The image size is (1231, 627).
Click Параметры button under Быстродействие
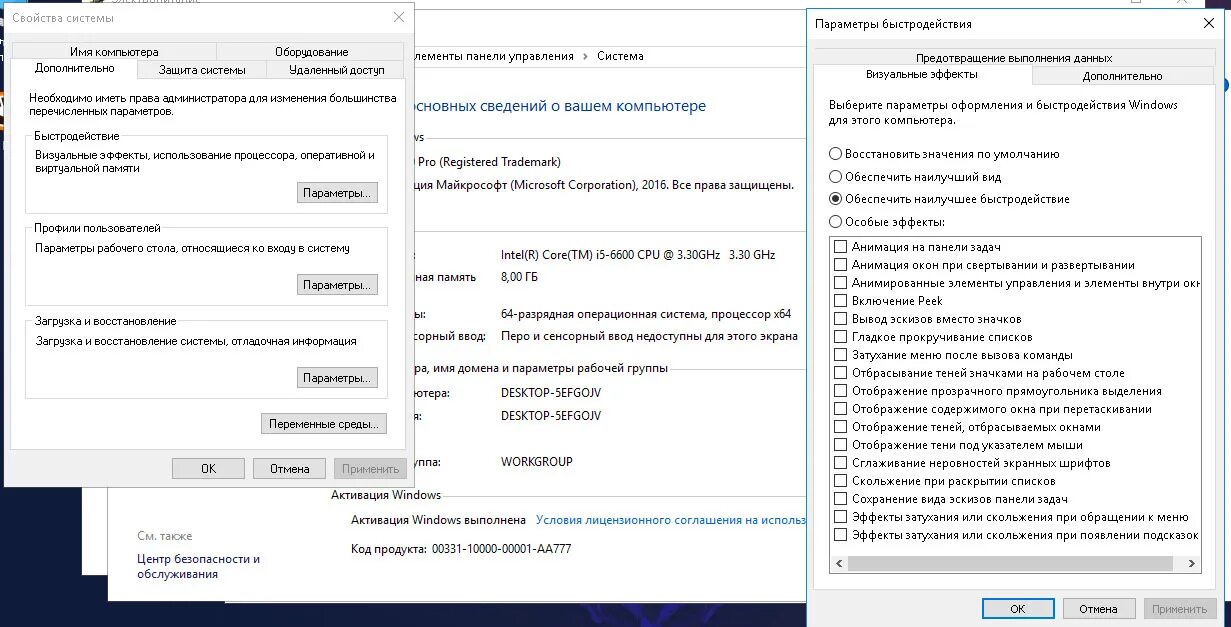pyautogui.click(x=338, y=193)
